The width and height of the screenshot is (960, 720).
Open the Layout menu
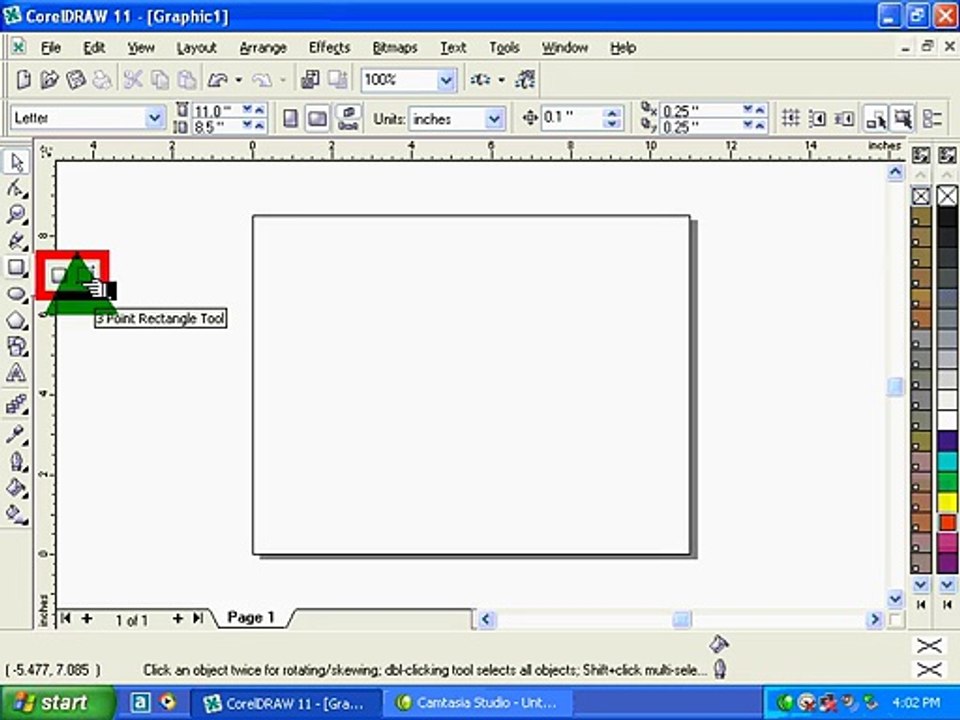pos(196,47)
